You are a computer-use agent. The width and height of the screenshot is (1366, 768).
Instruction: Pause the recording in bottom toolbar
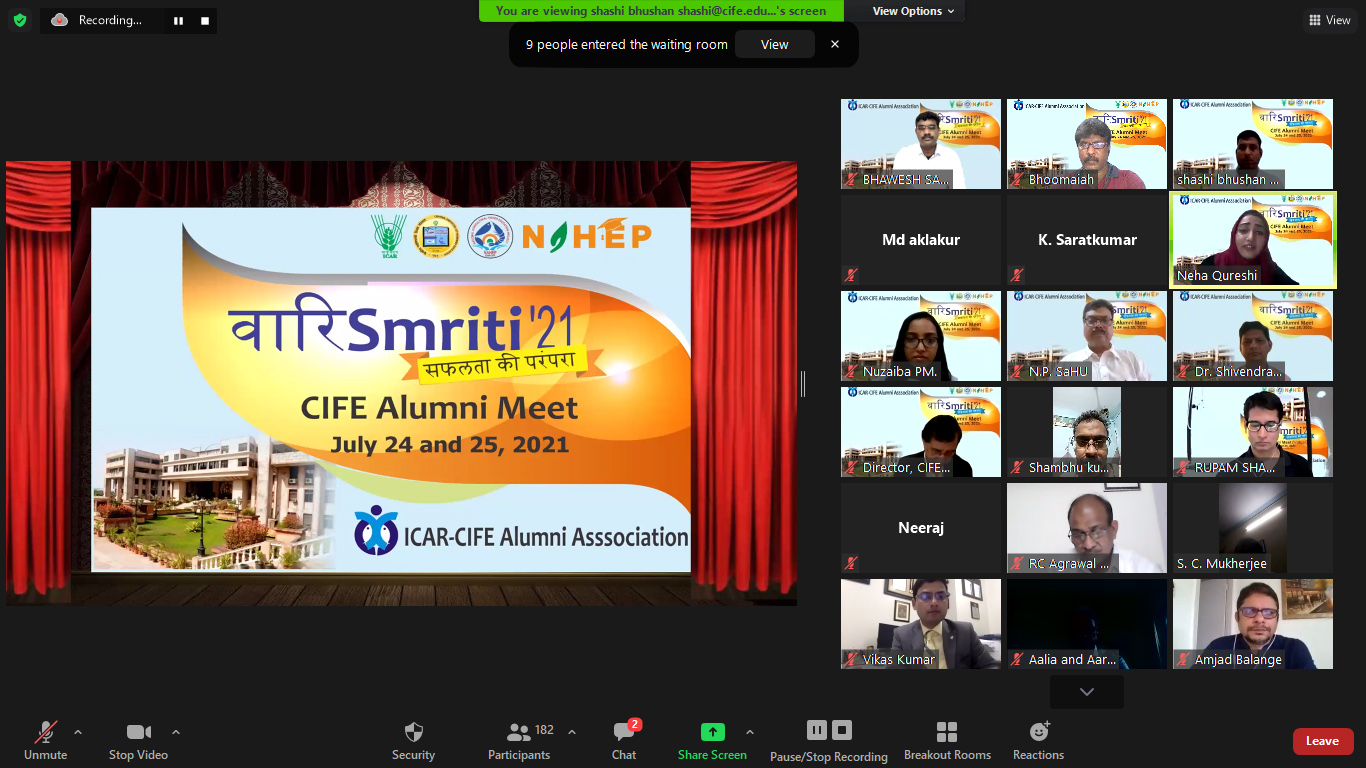tap(817, 730)
